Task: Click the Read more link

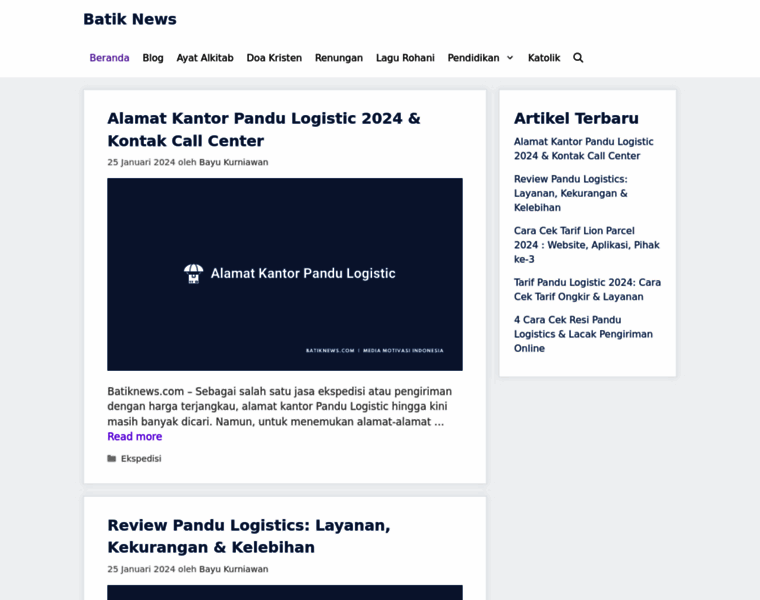Action: point(135,437)
